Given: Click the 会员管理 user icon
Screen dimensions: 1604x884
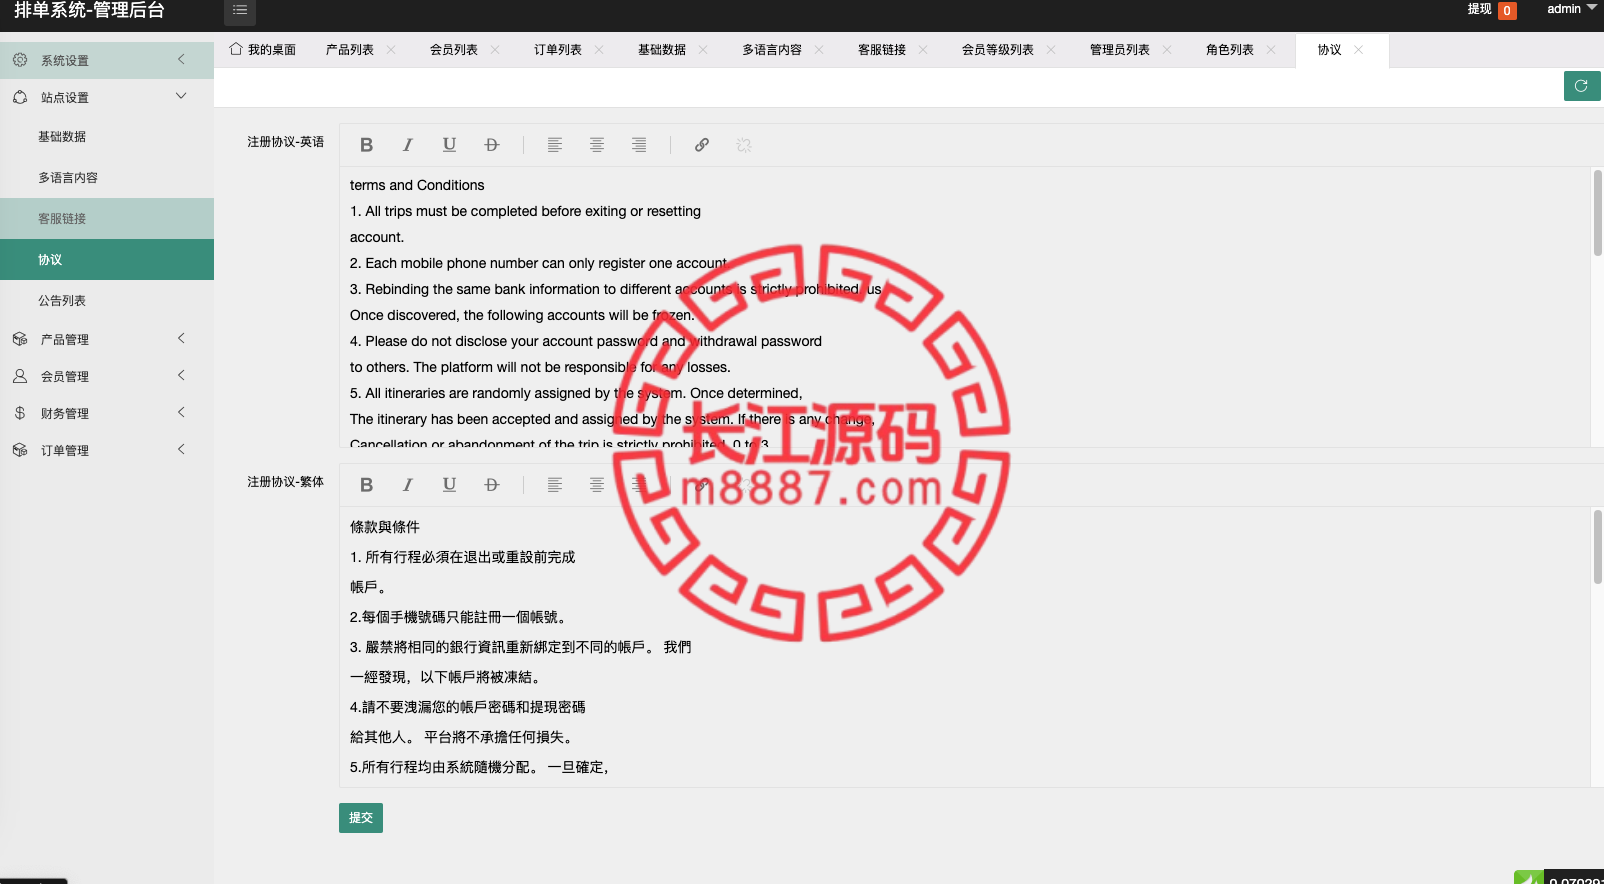Looking at the screenshot, I should [20, 376].
